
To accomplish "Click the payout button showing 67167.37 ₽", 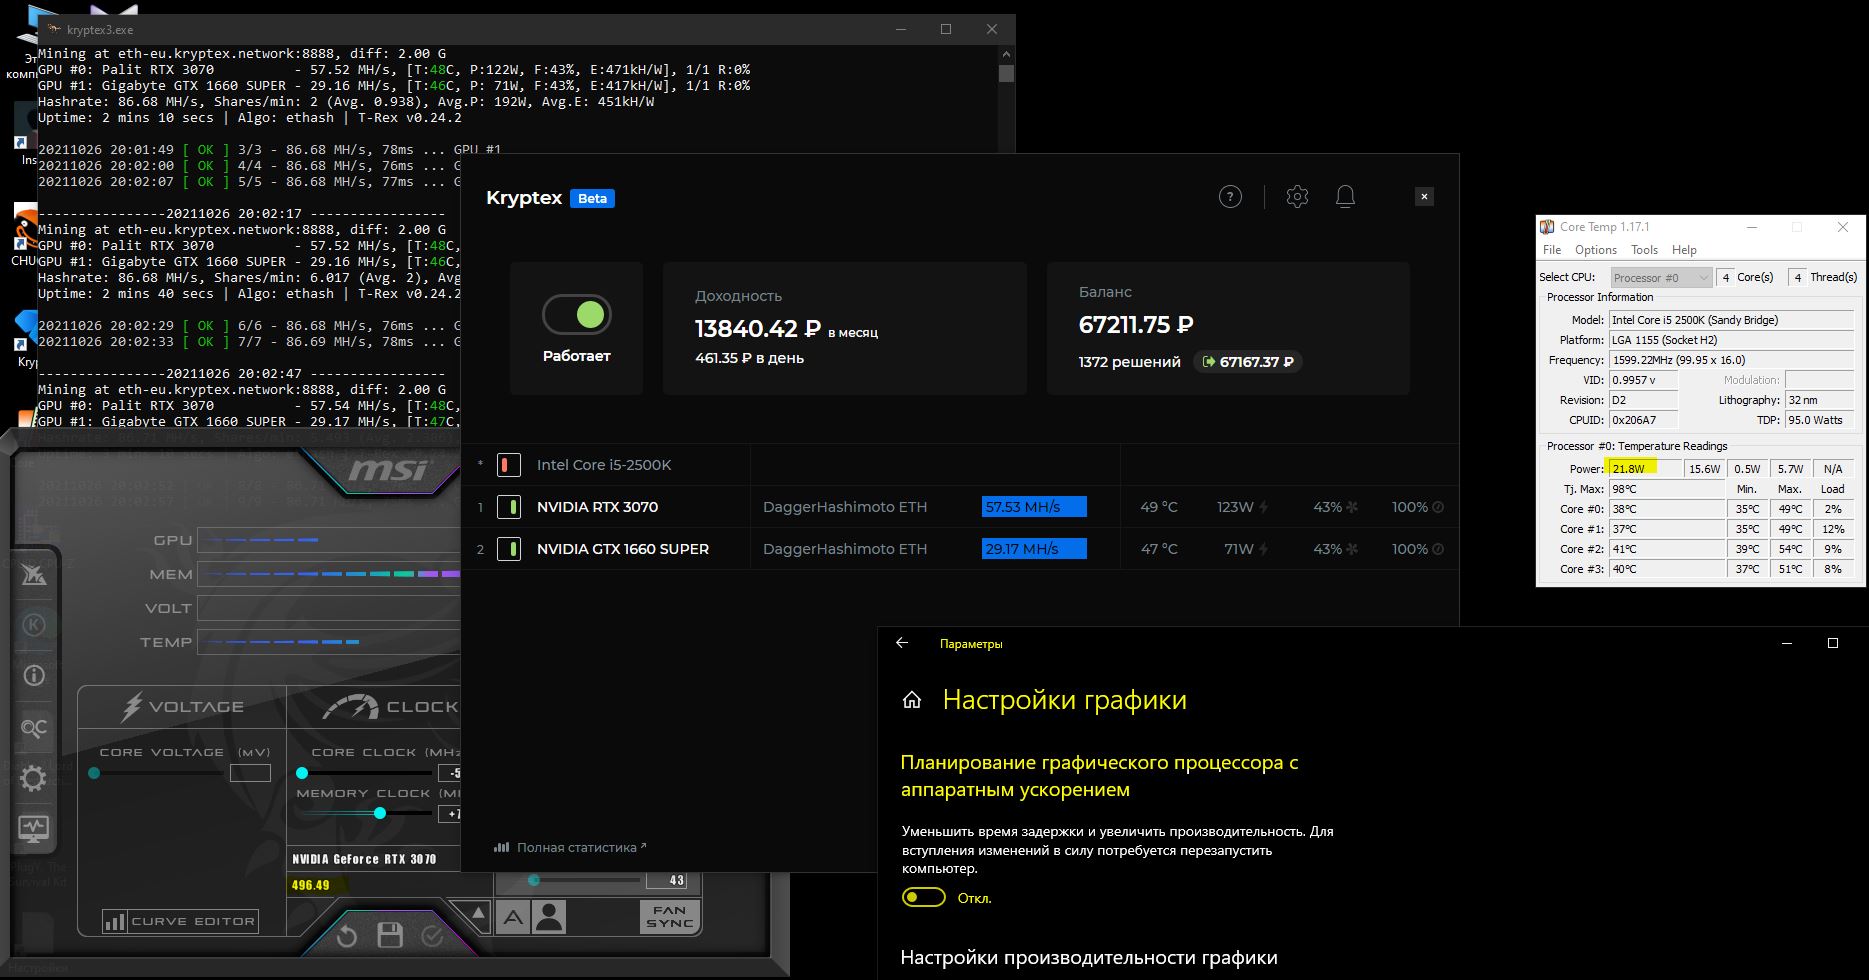I will tap(1248, 362).
